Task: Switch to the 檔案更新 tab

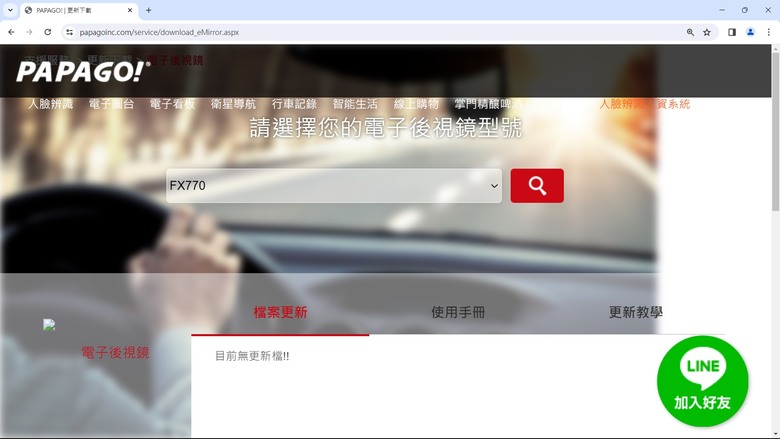Action: pyautogui.click(x=280, y=312)
